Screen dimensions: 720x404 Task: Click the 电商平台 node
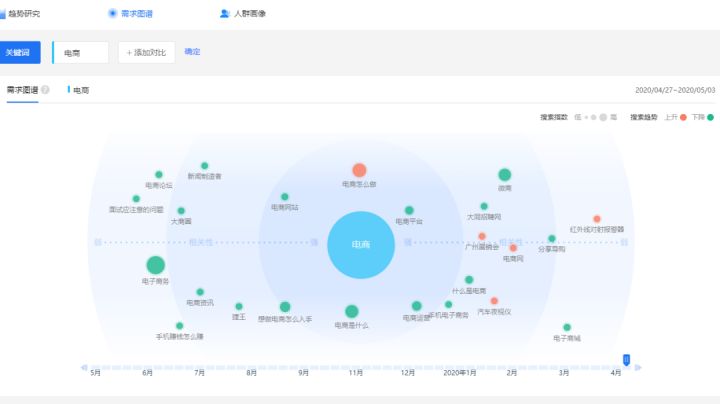click(x=408, y=210)
